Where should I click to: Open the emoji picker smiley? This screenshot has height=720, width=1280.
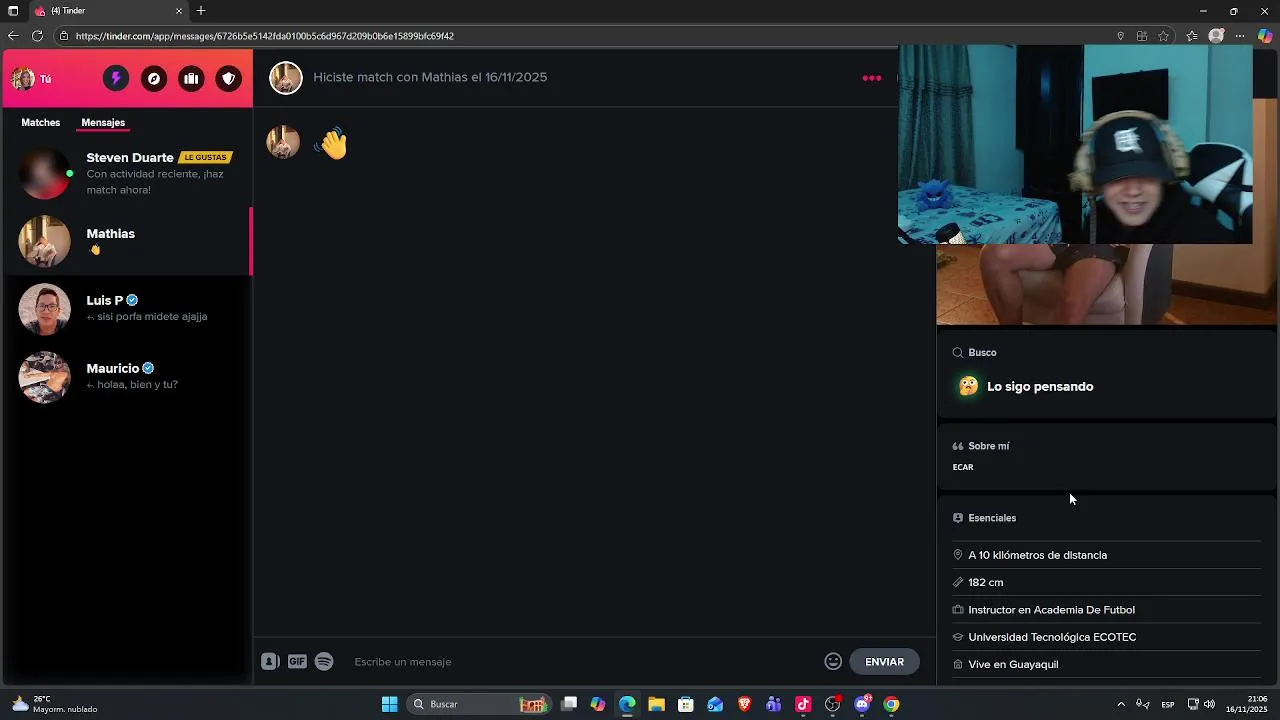coord(833,661)
